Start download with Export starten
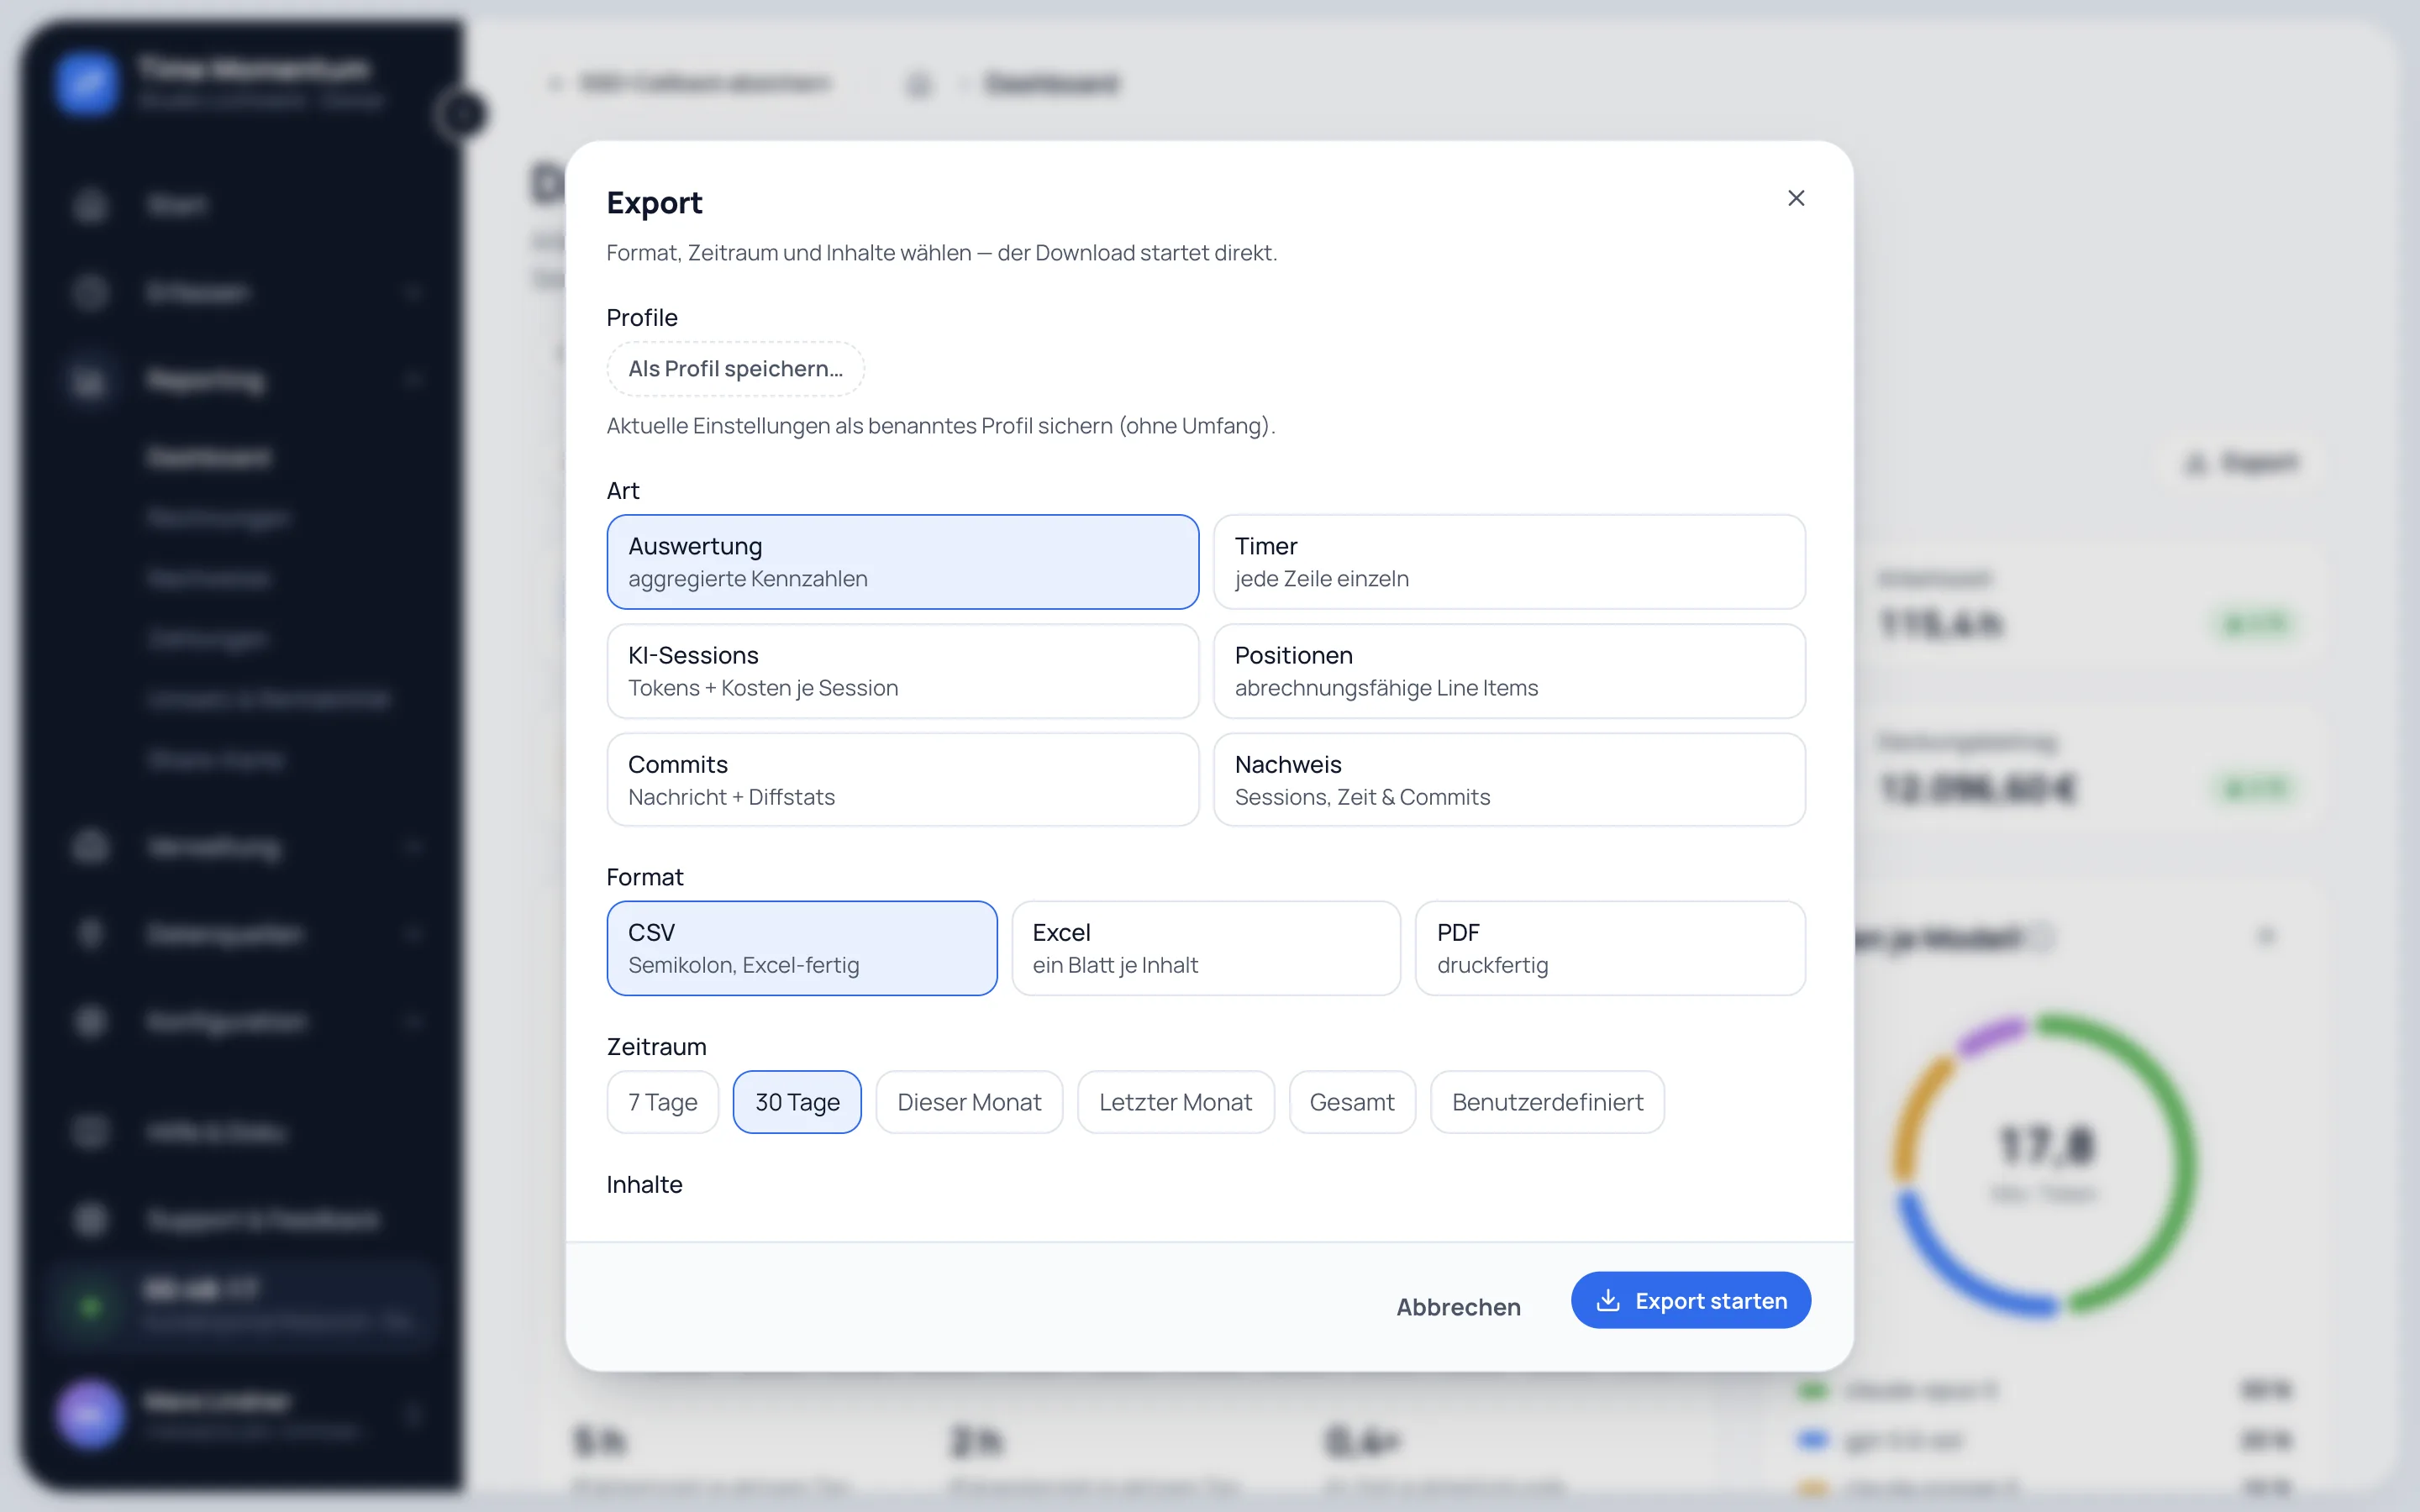The height and width of the screenshot is (1512, 2420). 1691,1300
